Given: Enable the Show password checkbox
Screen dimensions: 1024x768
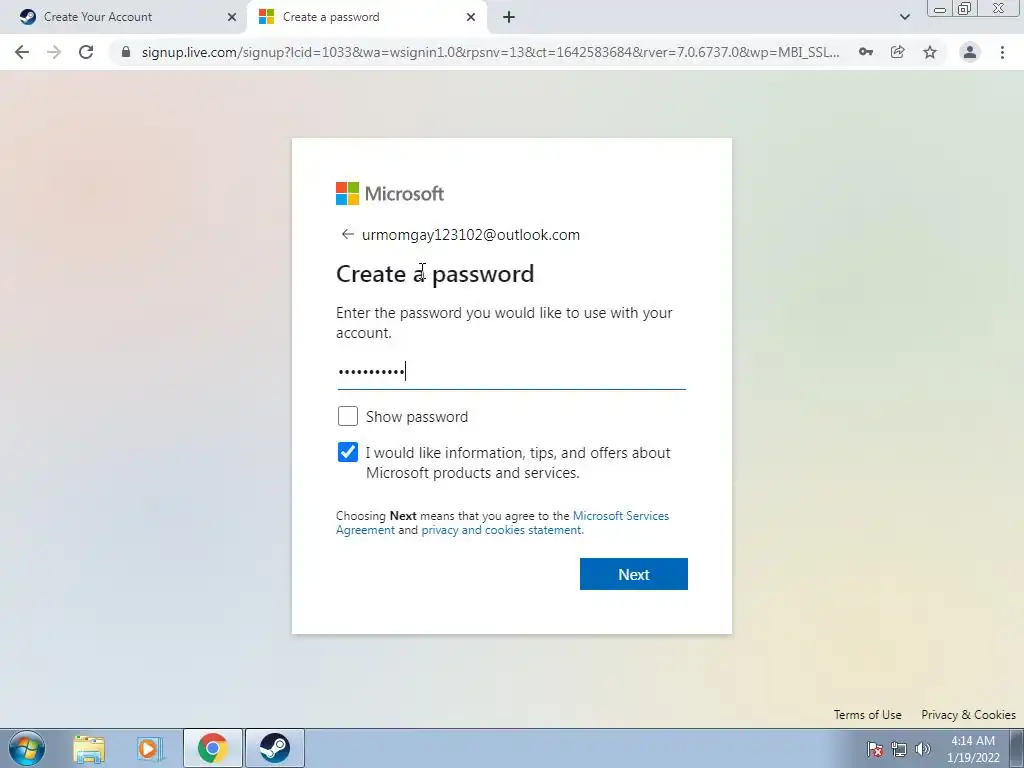Looking at the screenshot, I should 347,416.
